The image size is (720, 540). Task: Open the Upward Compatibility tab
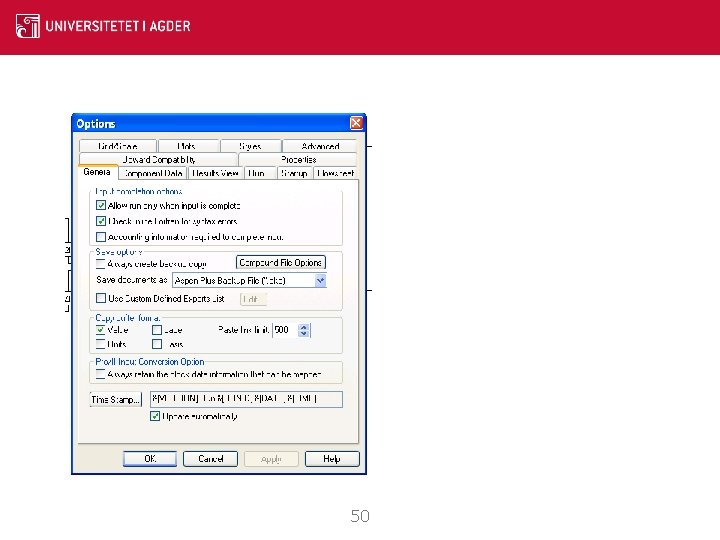(158, 159)
